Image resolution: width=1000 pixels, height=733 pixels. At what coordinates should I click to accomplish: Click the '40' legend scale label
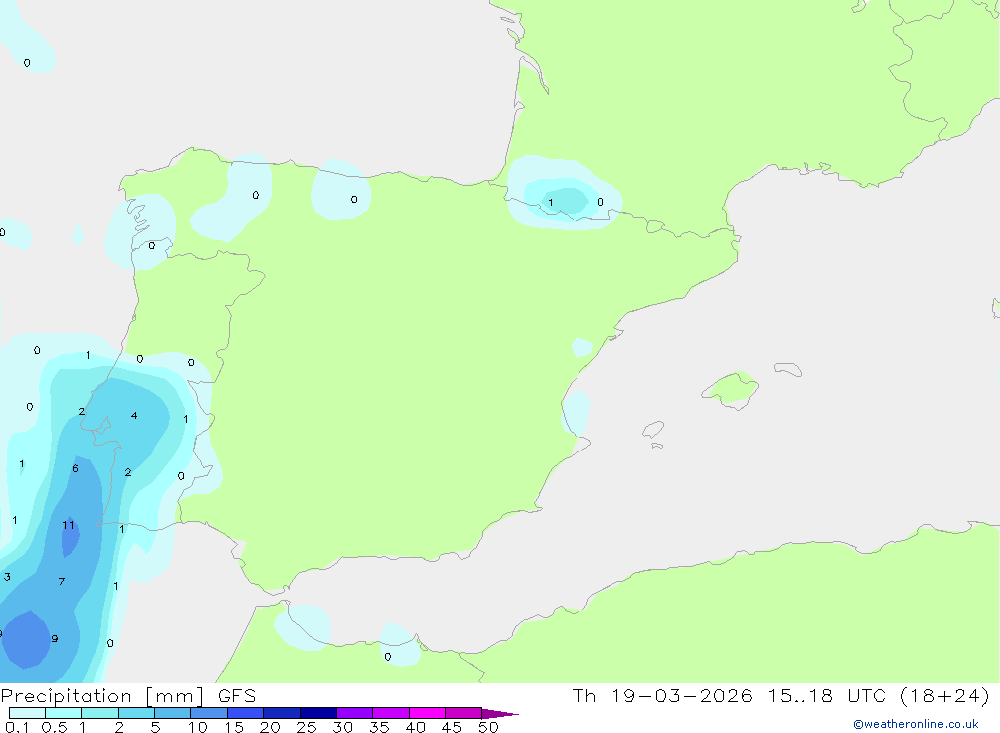coord(416,727)
